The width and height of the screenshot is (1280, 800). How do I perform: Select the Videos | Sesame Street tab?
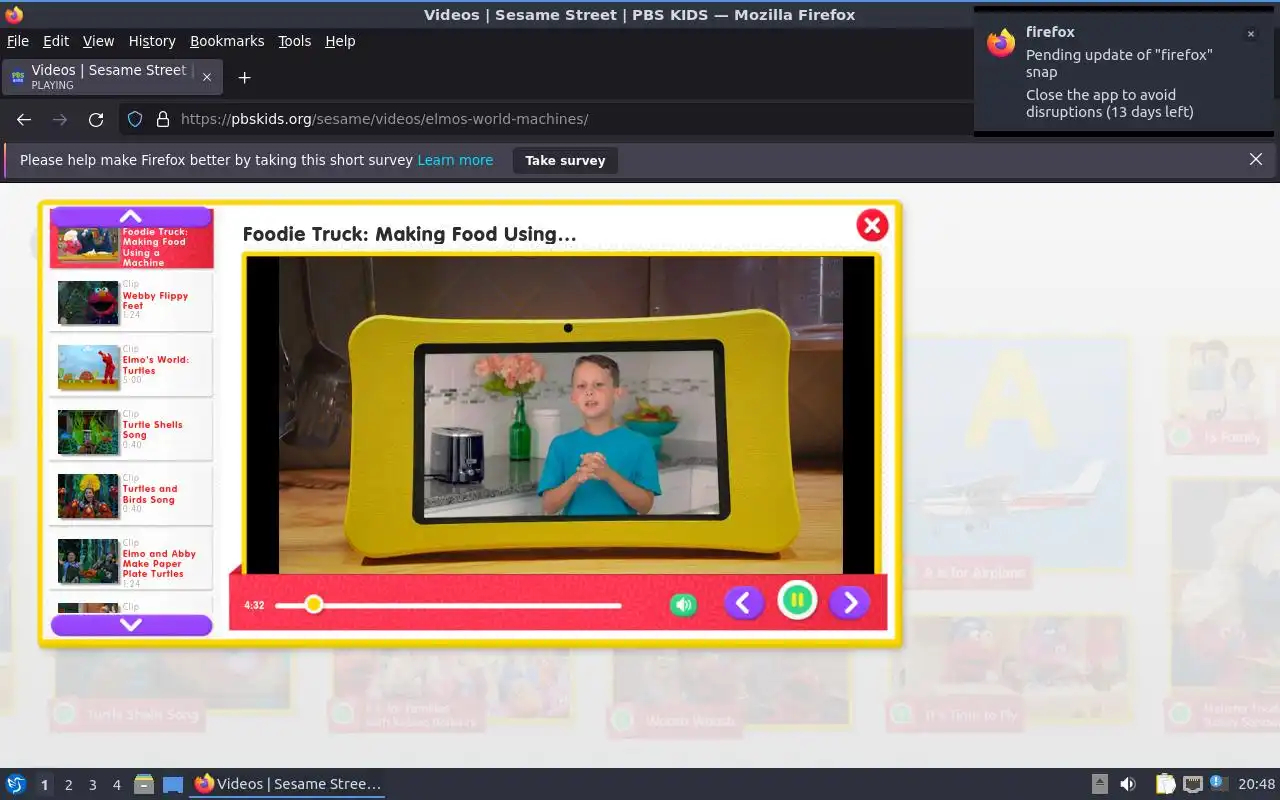pyautogui.click(x=112, y=77)
